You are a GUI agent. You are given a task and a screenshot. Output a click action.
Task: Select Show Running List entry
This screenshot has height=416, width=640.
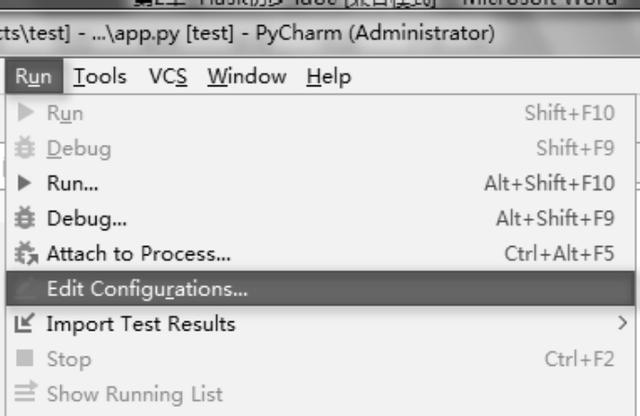[x=320, y=394]
